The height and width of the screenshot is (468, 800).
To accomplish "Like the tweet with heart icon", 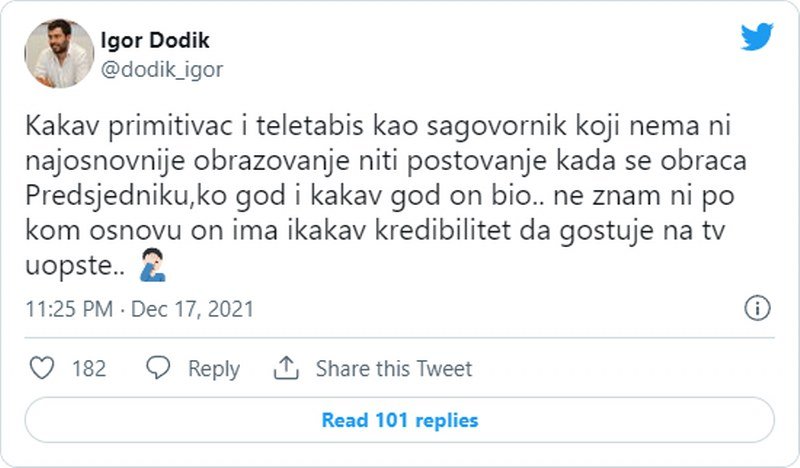I will [42, 368].
